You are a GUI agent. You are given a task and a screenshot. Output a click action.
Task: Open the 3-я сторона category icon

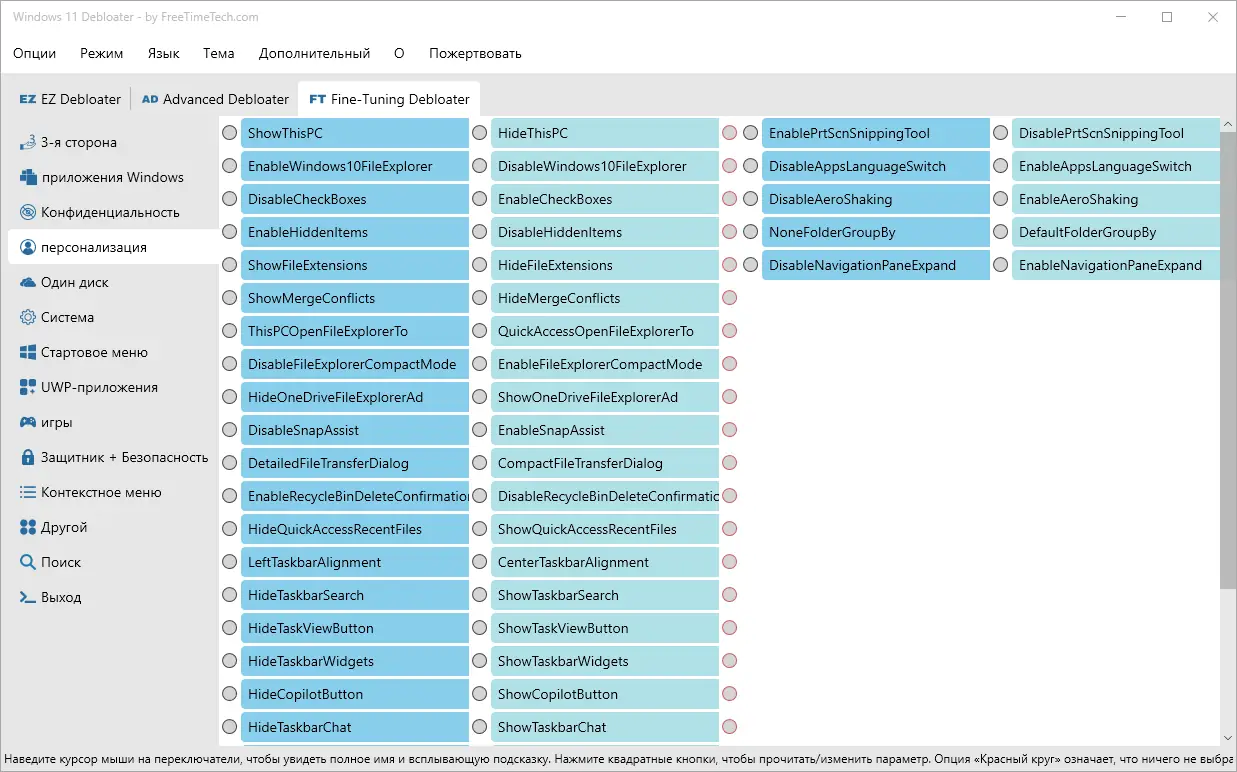28,142
